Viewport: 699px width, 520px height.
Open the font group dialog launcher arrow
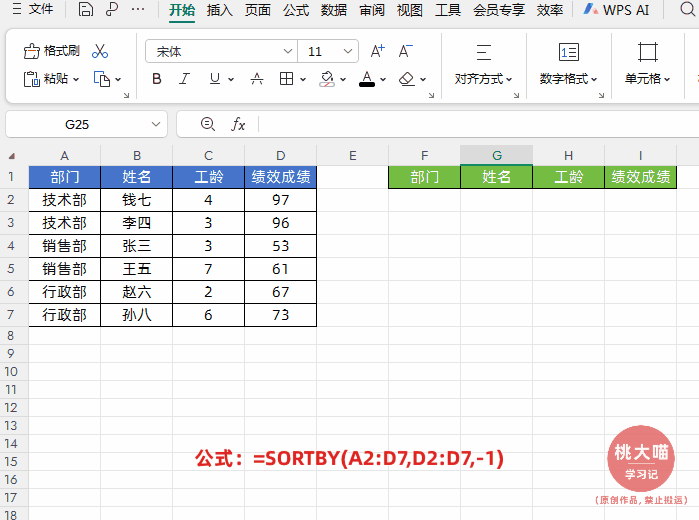pyautogui.click(x=431, y=95)
